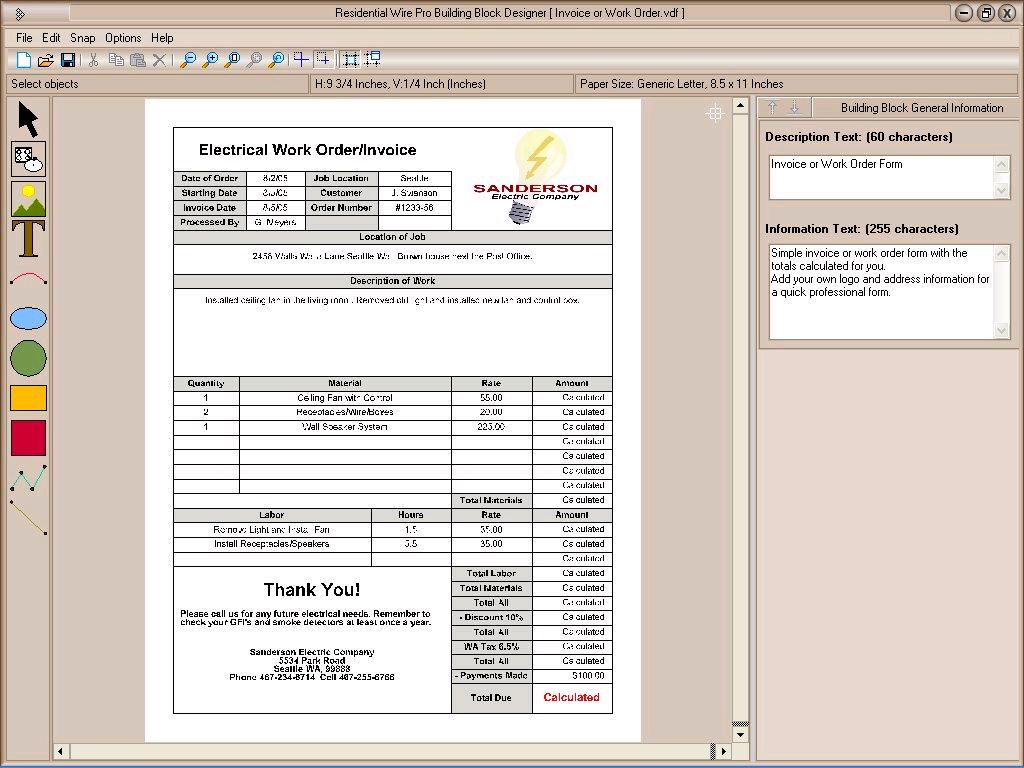Click the Description Text scroll down arrow
Image resolution: width=1024 pixels, height=768 pixels.
(x=1002, y=191)
